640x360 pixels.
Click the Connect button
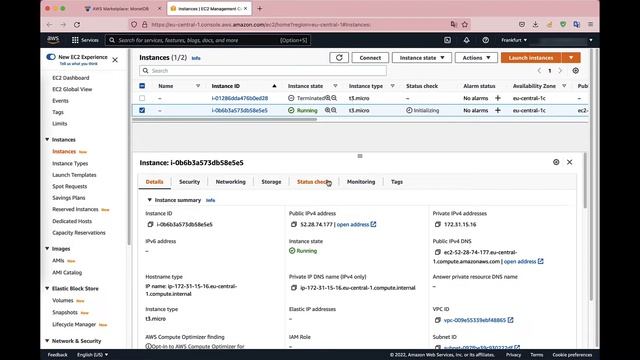[x=370, y=58]
